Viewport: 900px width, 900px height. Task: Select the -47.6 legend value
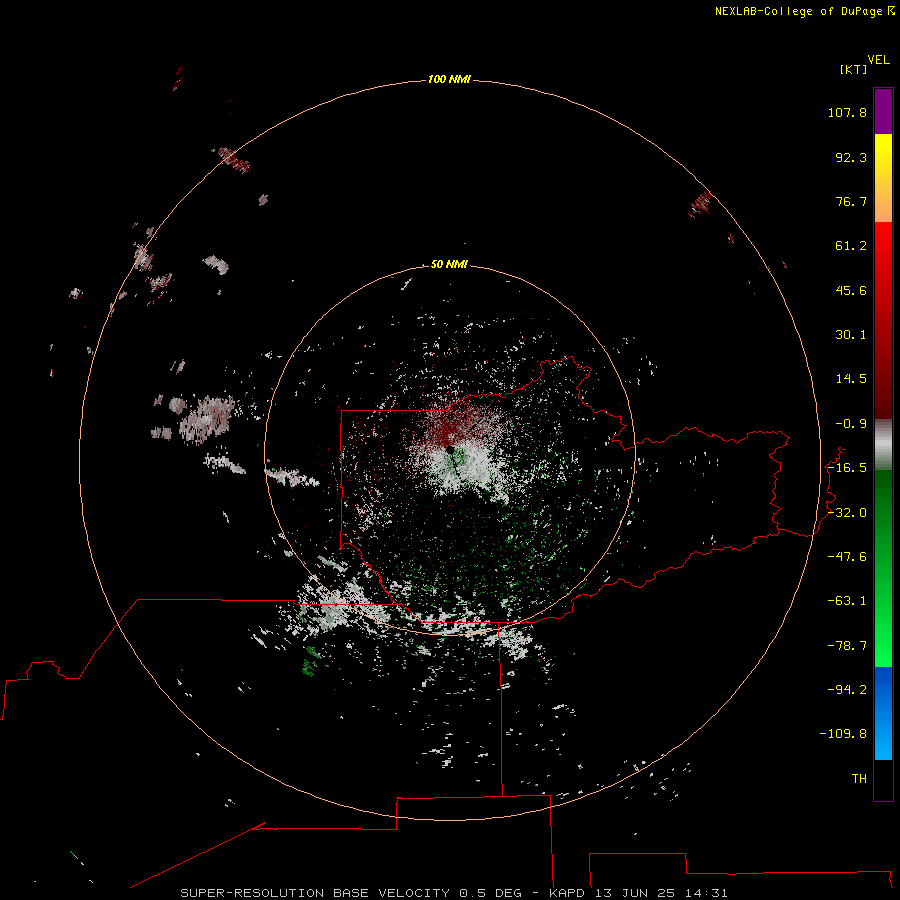point(847,557)
